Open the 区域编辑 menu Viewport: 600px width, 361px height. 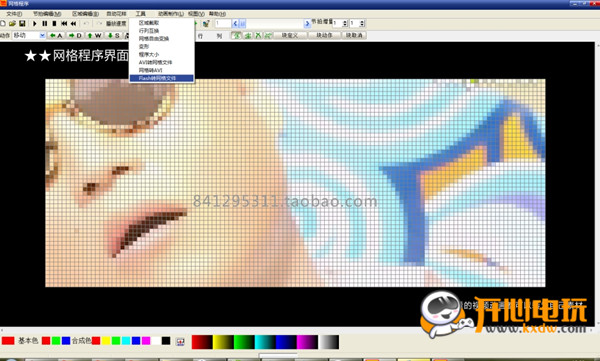click(86, 14)
